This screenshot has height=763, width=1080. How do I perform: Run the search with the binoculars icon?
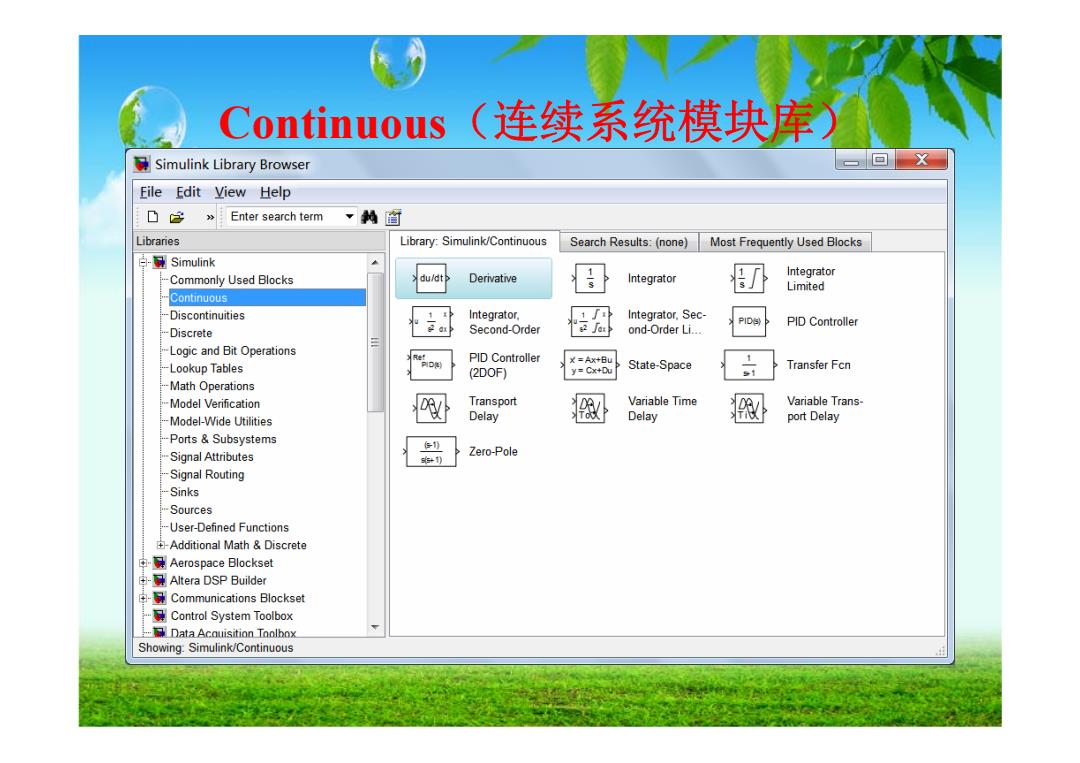tap(369, 217)
